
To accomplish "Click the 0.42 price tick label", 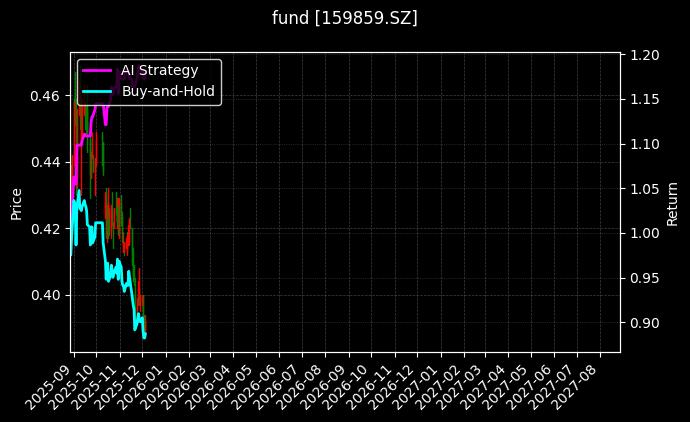I will (x=45, y=229).
